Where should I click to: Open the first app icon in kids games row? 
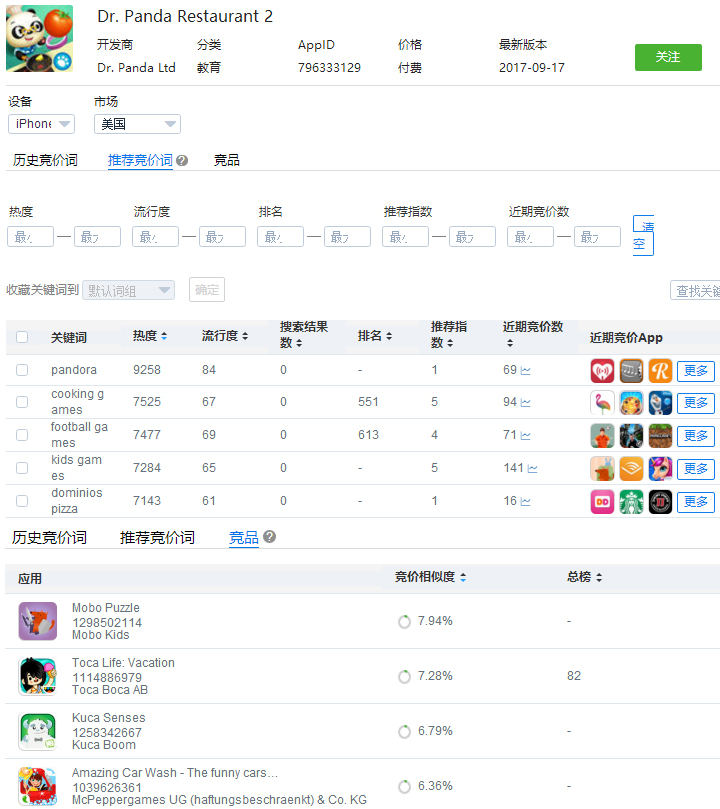pos(602,468)
